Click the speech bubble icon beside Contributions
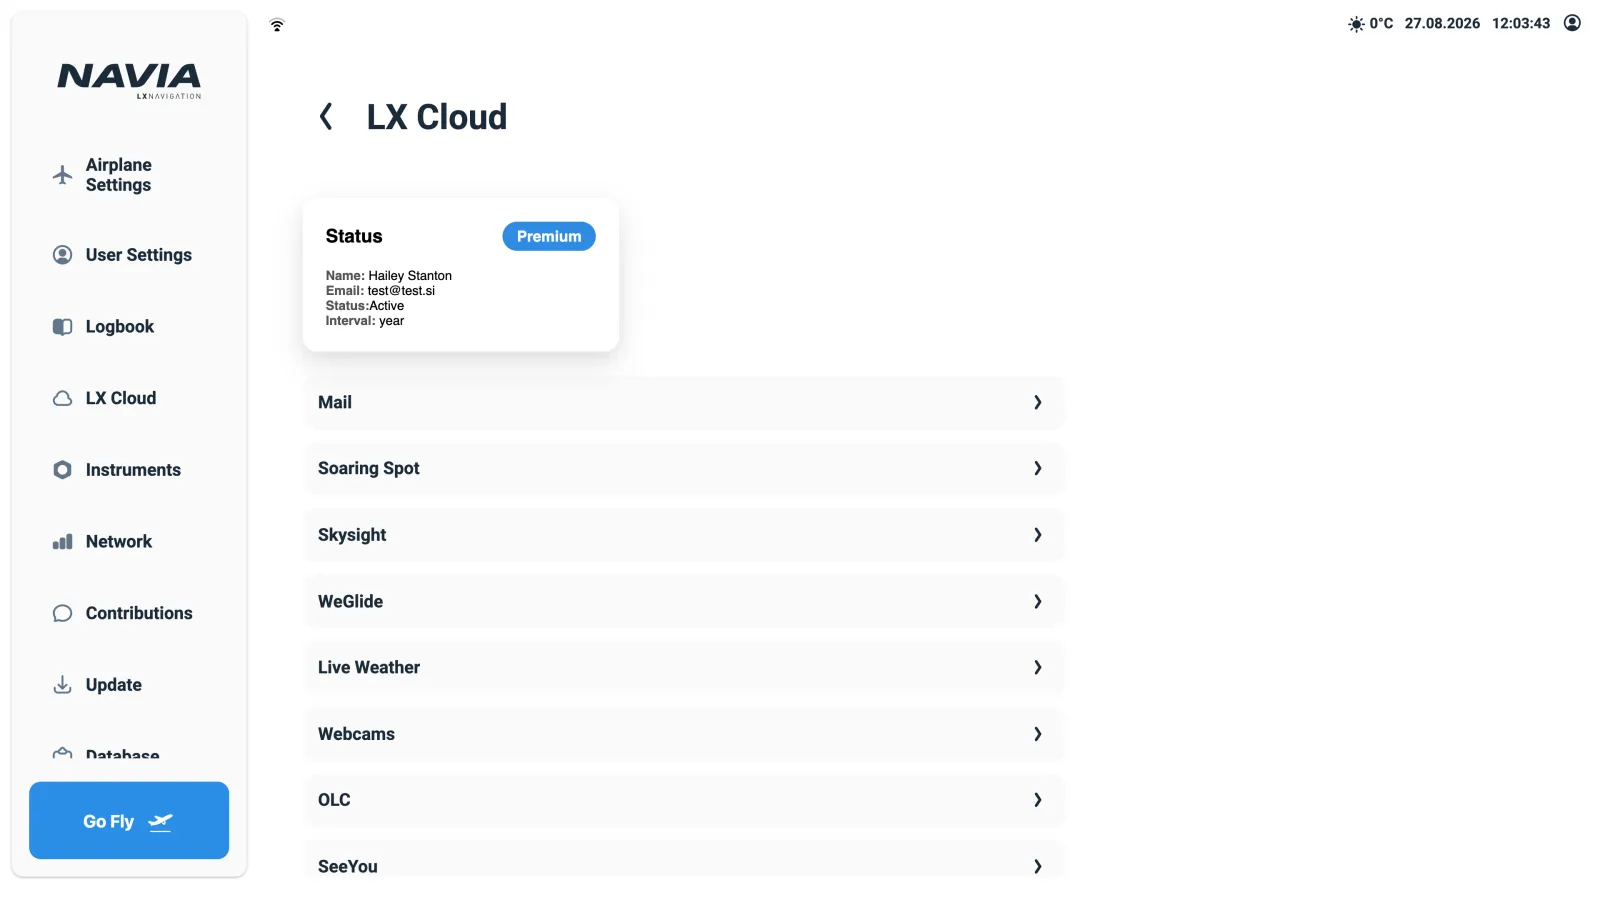 tap(62, 613)
